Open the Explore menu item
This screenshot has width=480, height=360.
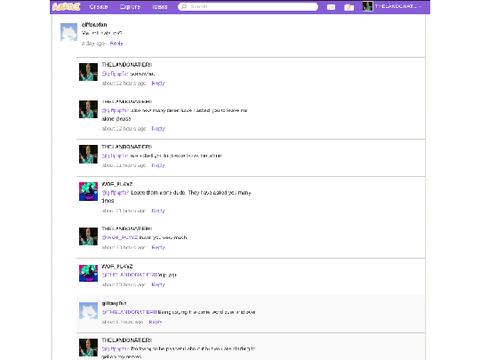[130, 7]
